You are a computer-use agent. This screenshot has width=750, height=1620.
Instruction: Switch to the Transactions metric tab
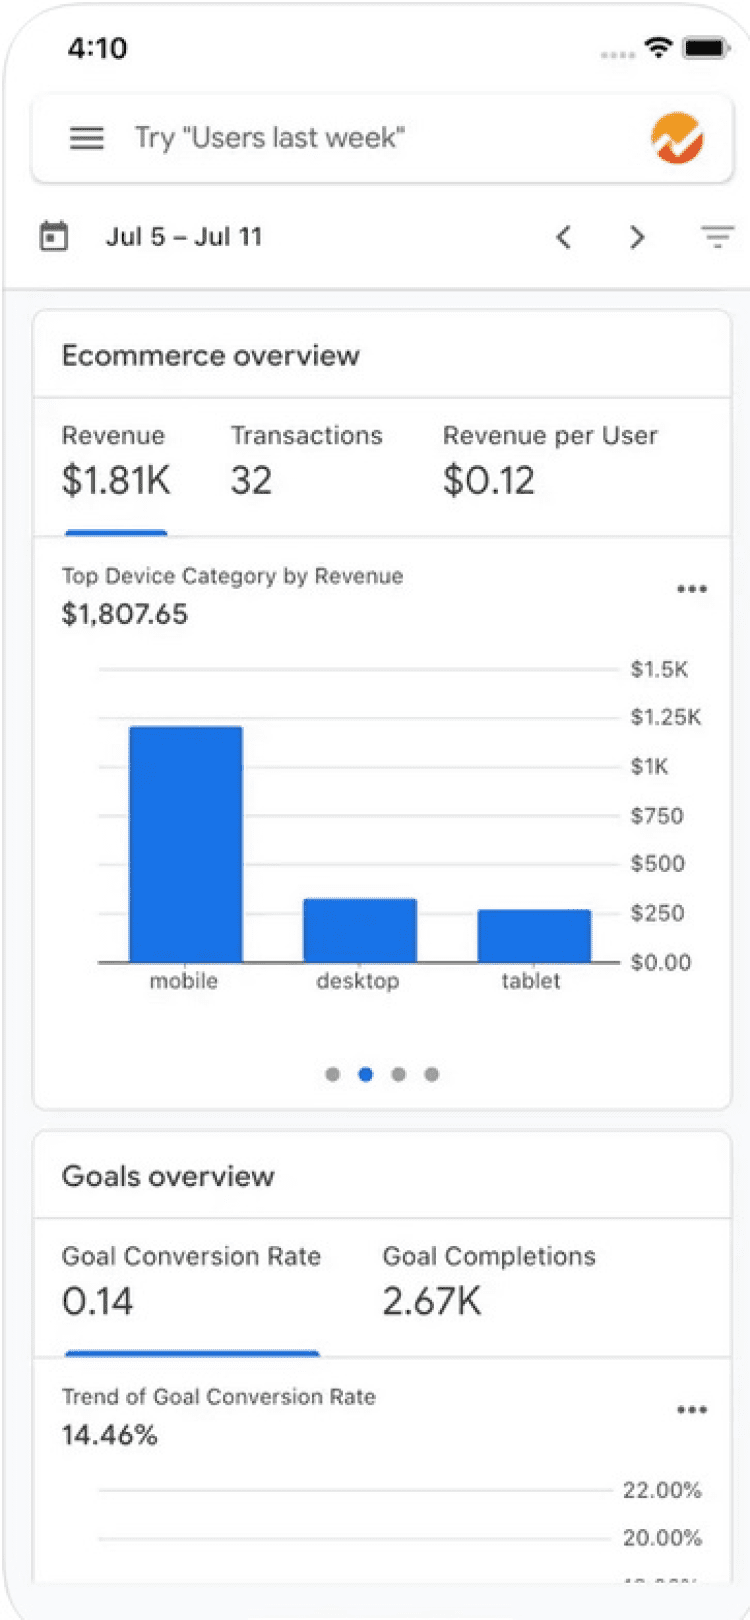point(306,462)
